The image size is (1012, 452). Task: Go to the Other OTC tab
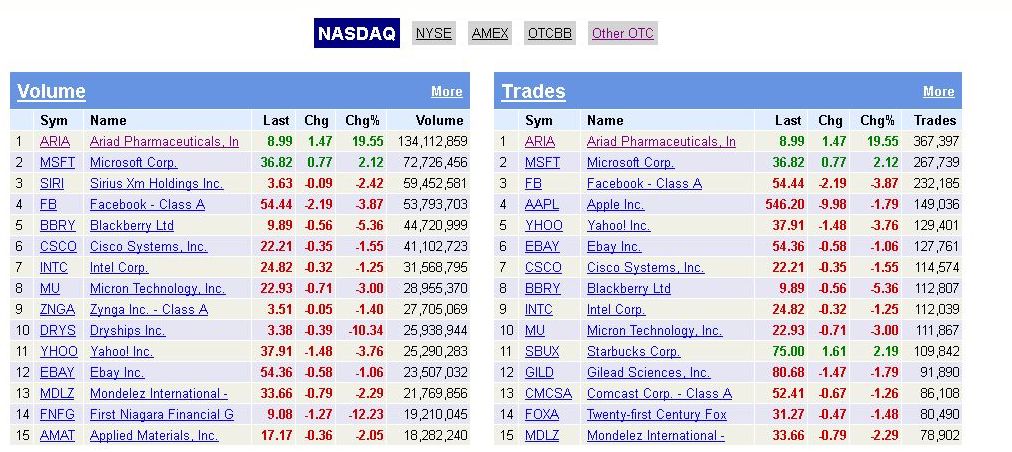[622, 33]
